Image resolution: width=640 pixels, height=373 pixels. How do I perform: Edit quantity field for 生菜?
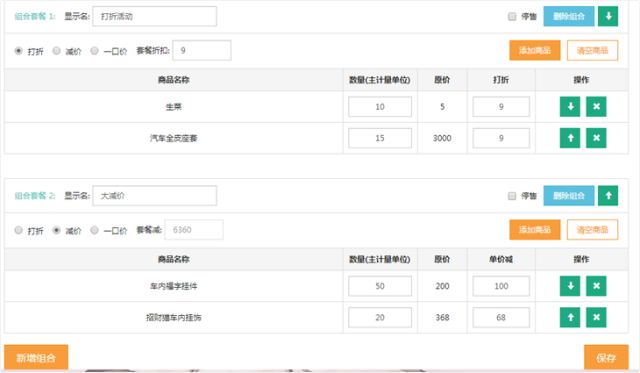[380, 107]
